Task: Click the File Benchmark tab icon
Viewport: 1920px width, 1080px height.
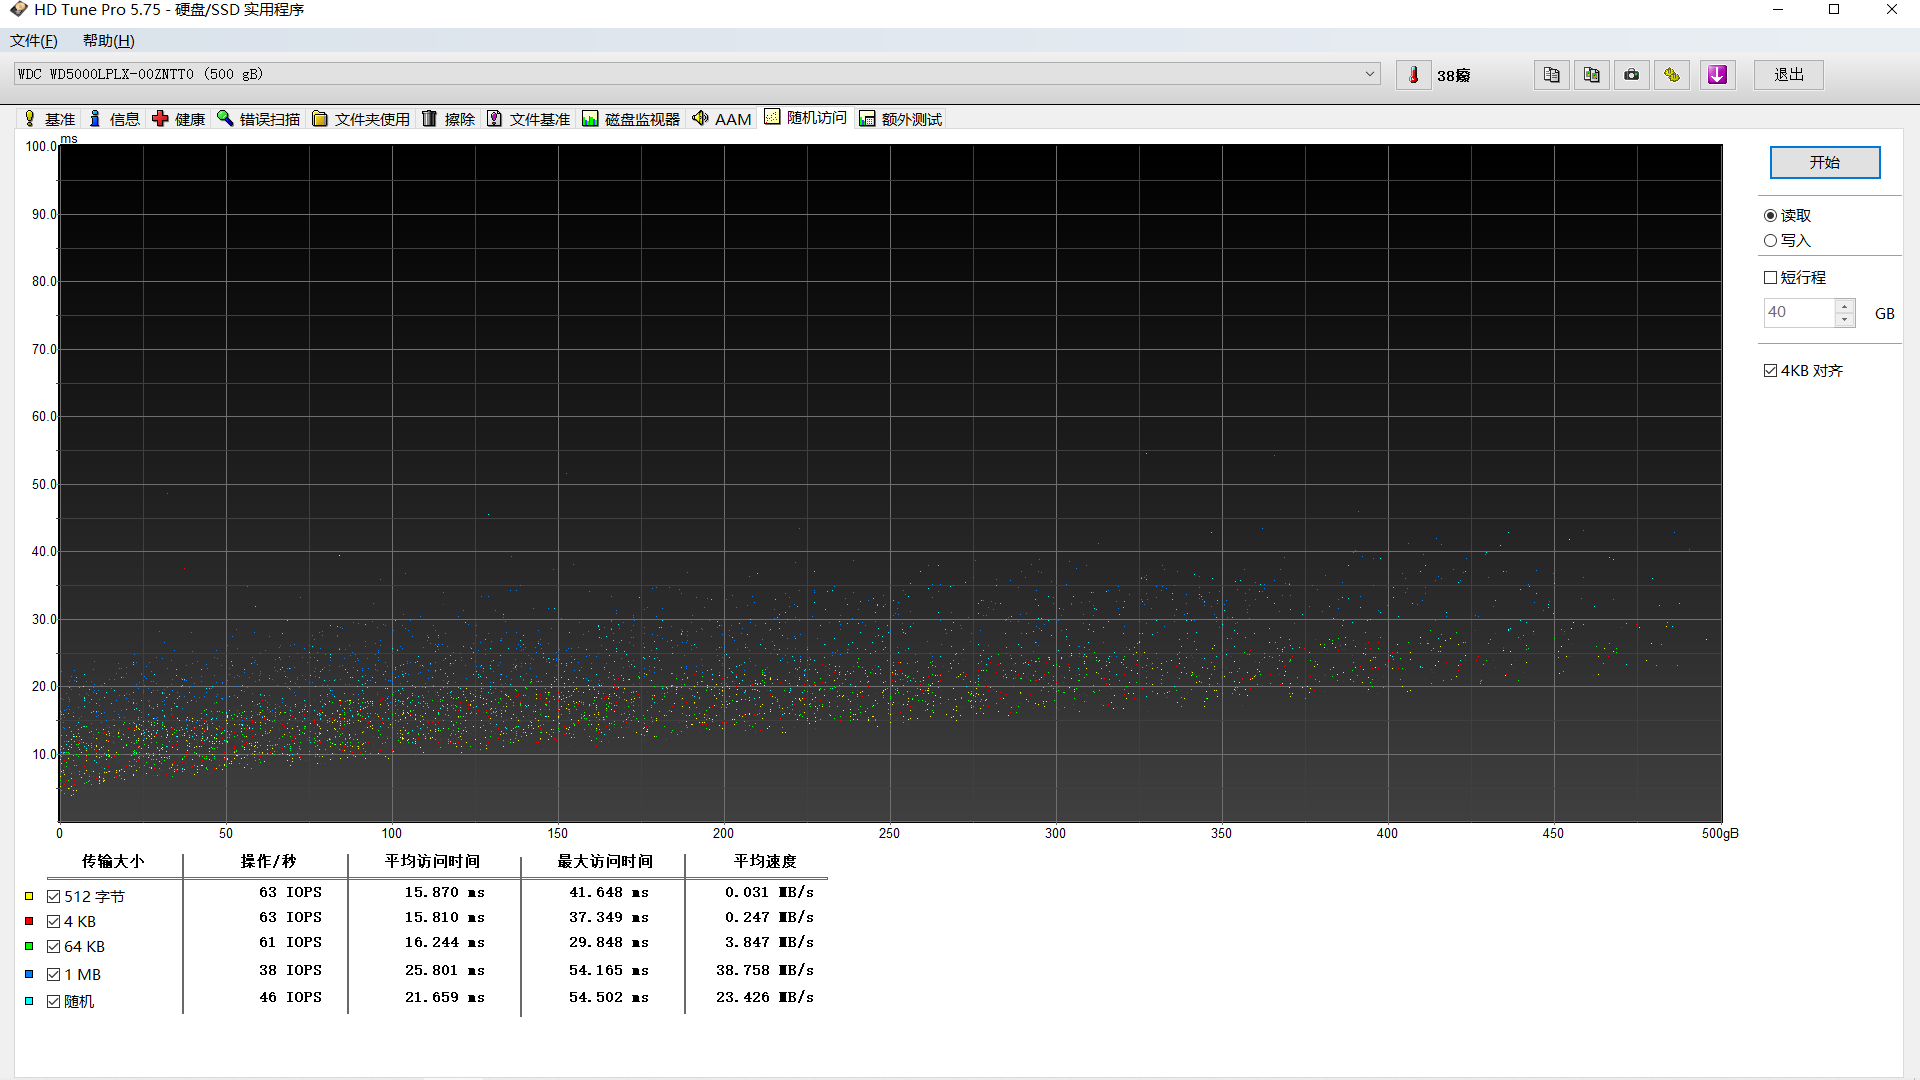Action: [x=495, y=119]
